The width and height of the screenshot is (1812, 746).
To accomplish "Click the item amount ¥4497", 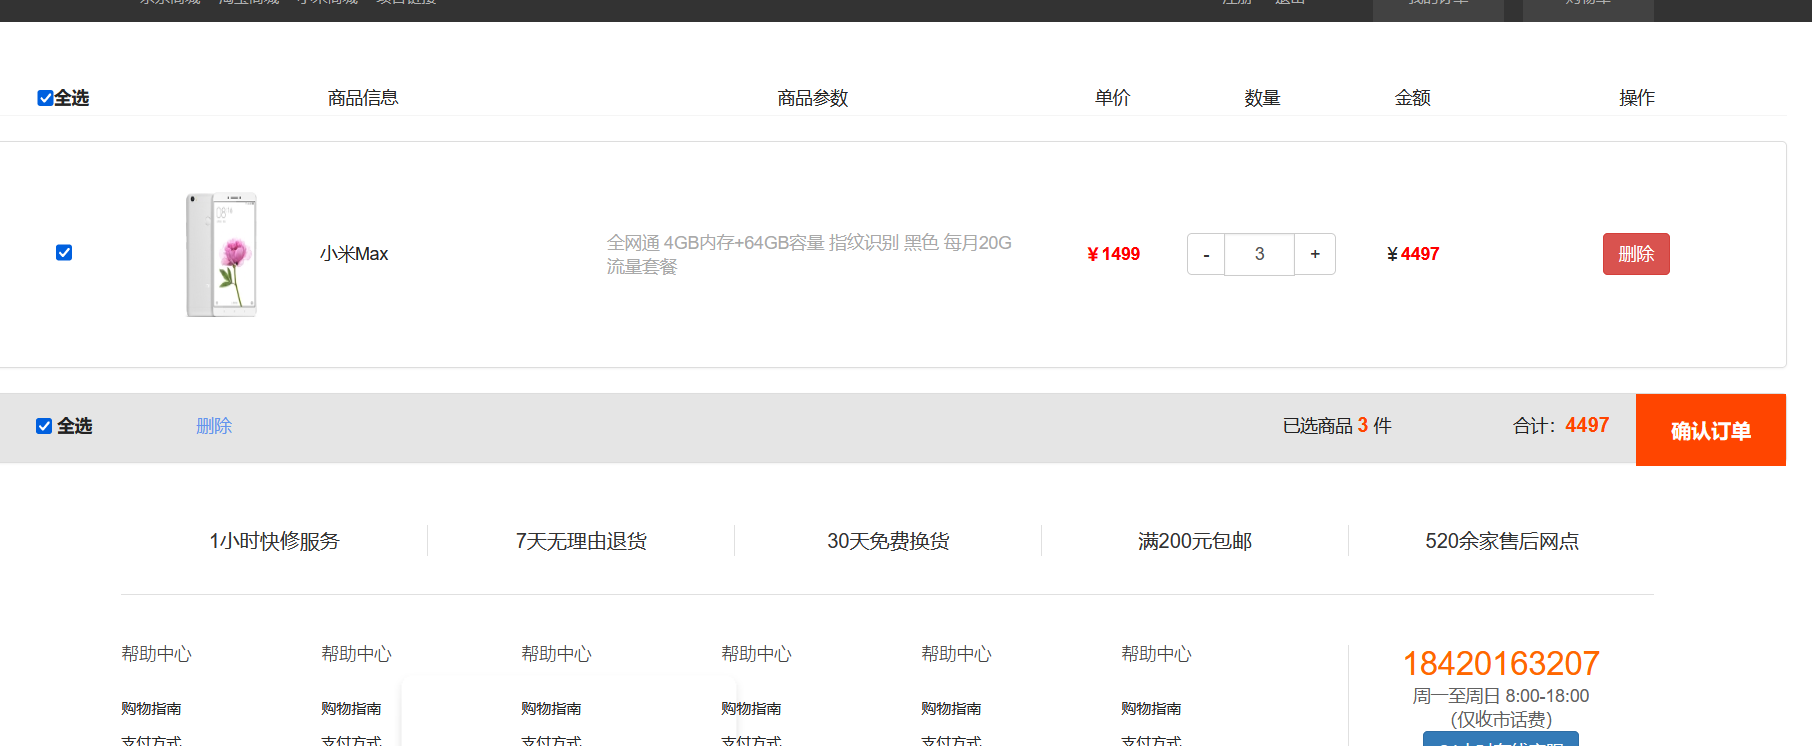I will pyautogui.click(x=1413, y=254).
